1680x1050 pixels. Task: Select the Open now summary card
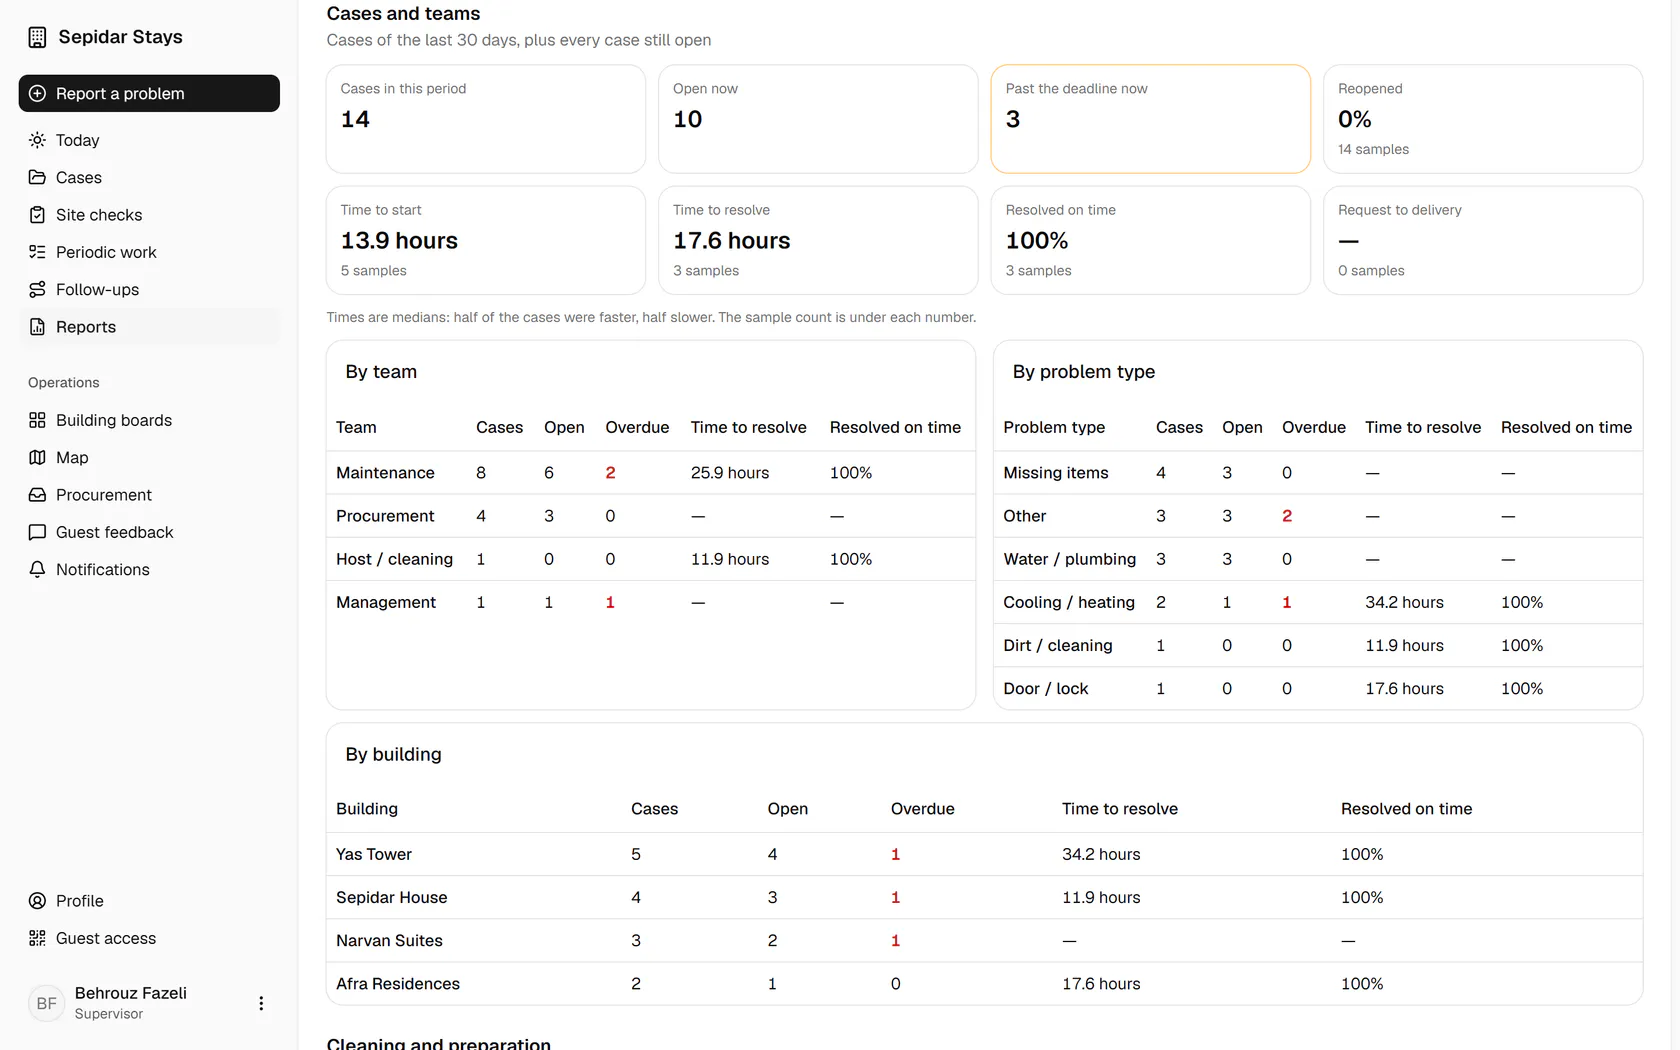tap(818, 119)
